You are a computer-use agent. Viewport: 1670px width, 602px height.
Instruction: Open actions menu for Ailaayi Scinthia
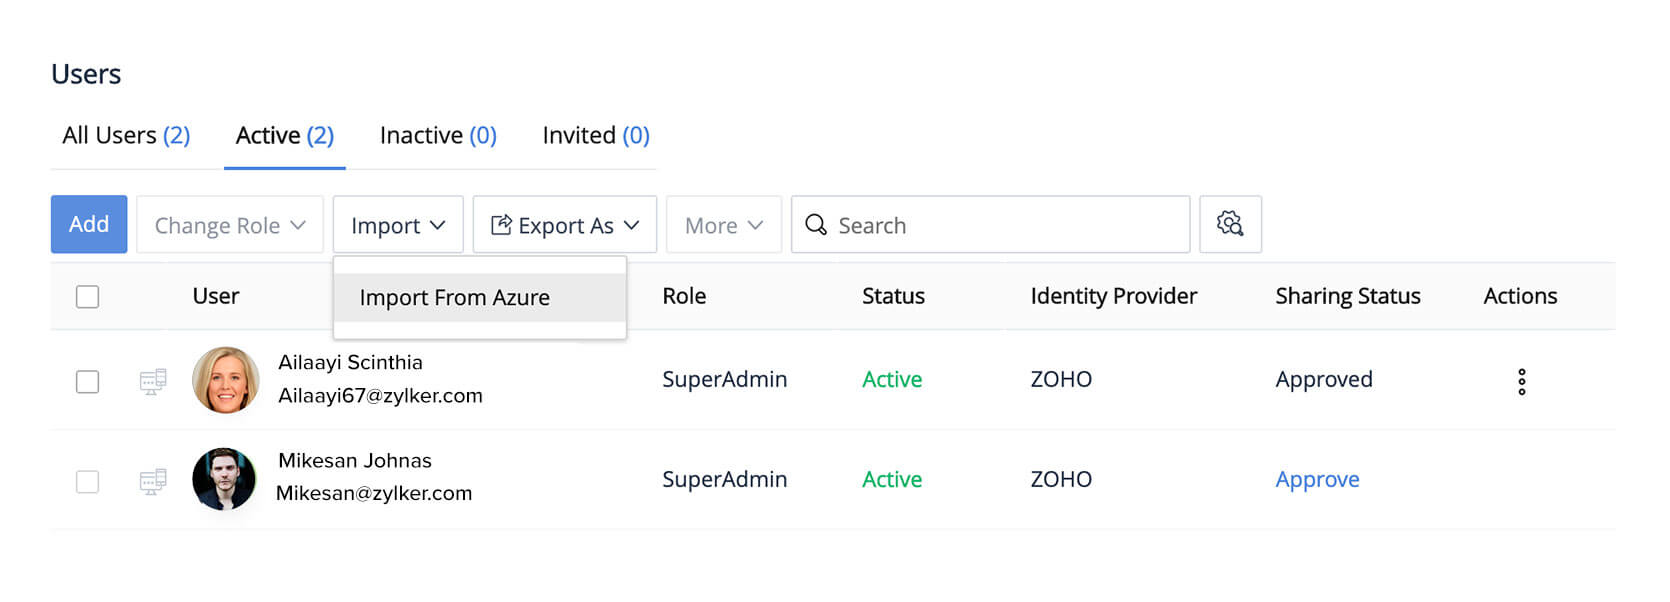pyautogui.click(x=1521, y=381)
